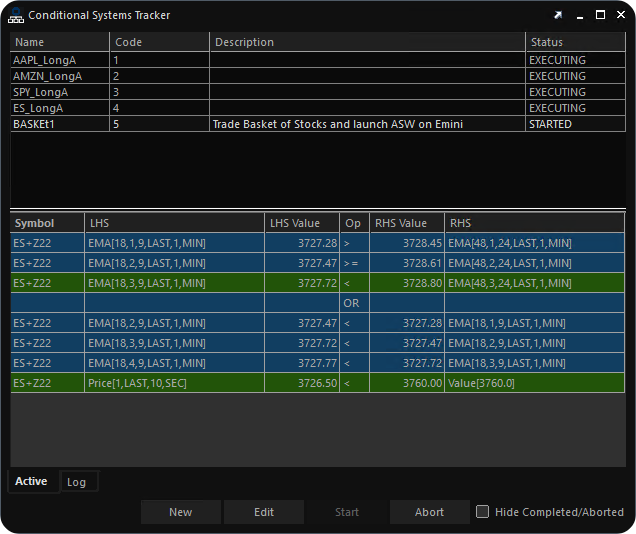This screenshot has height=534, width=636.
Task: Select the SPY_LongA system row
Action: (x=318, y=92)
